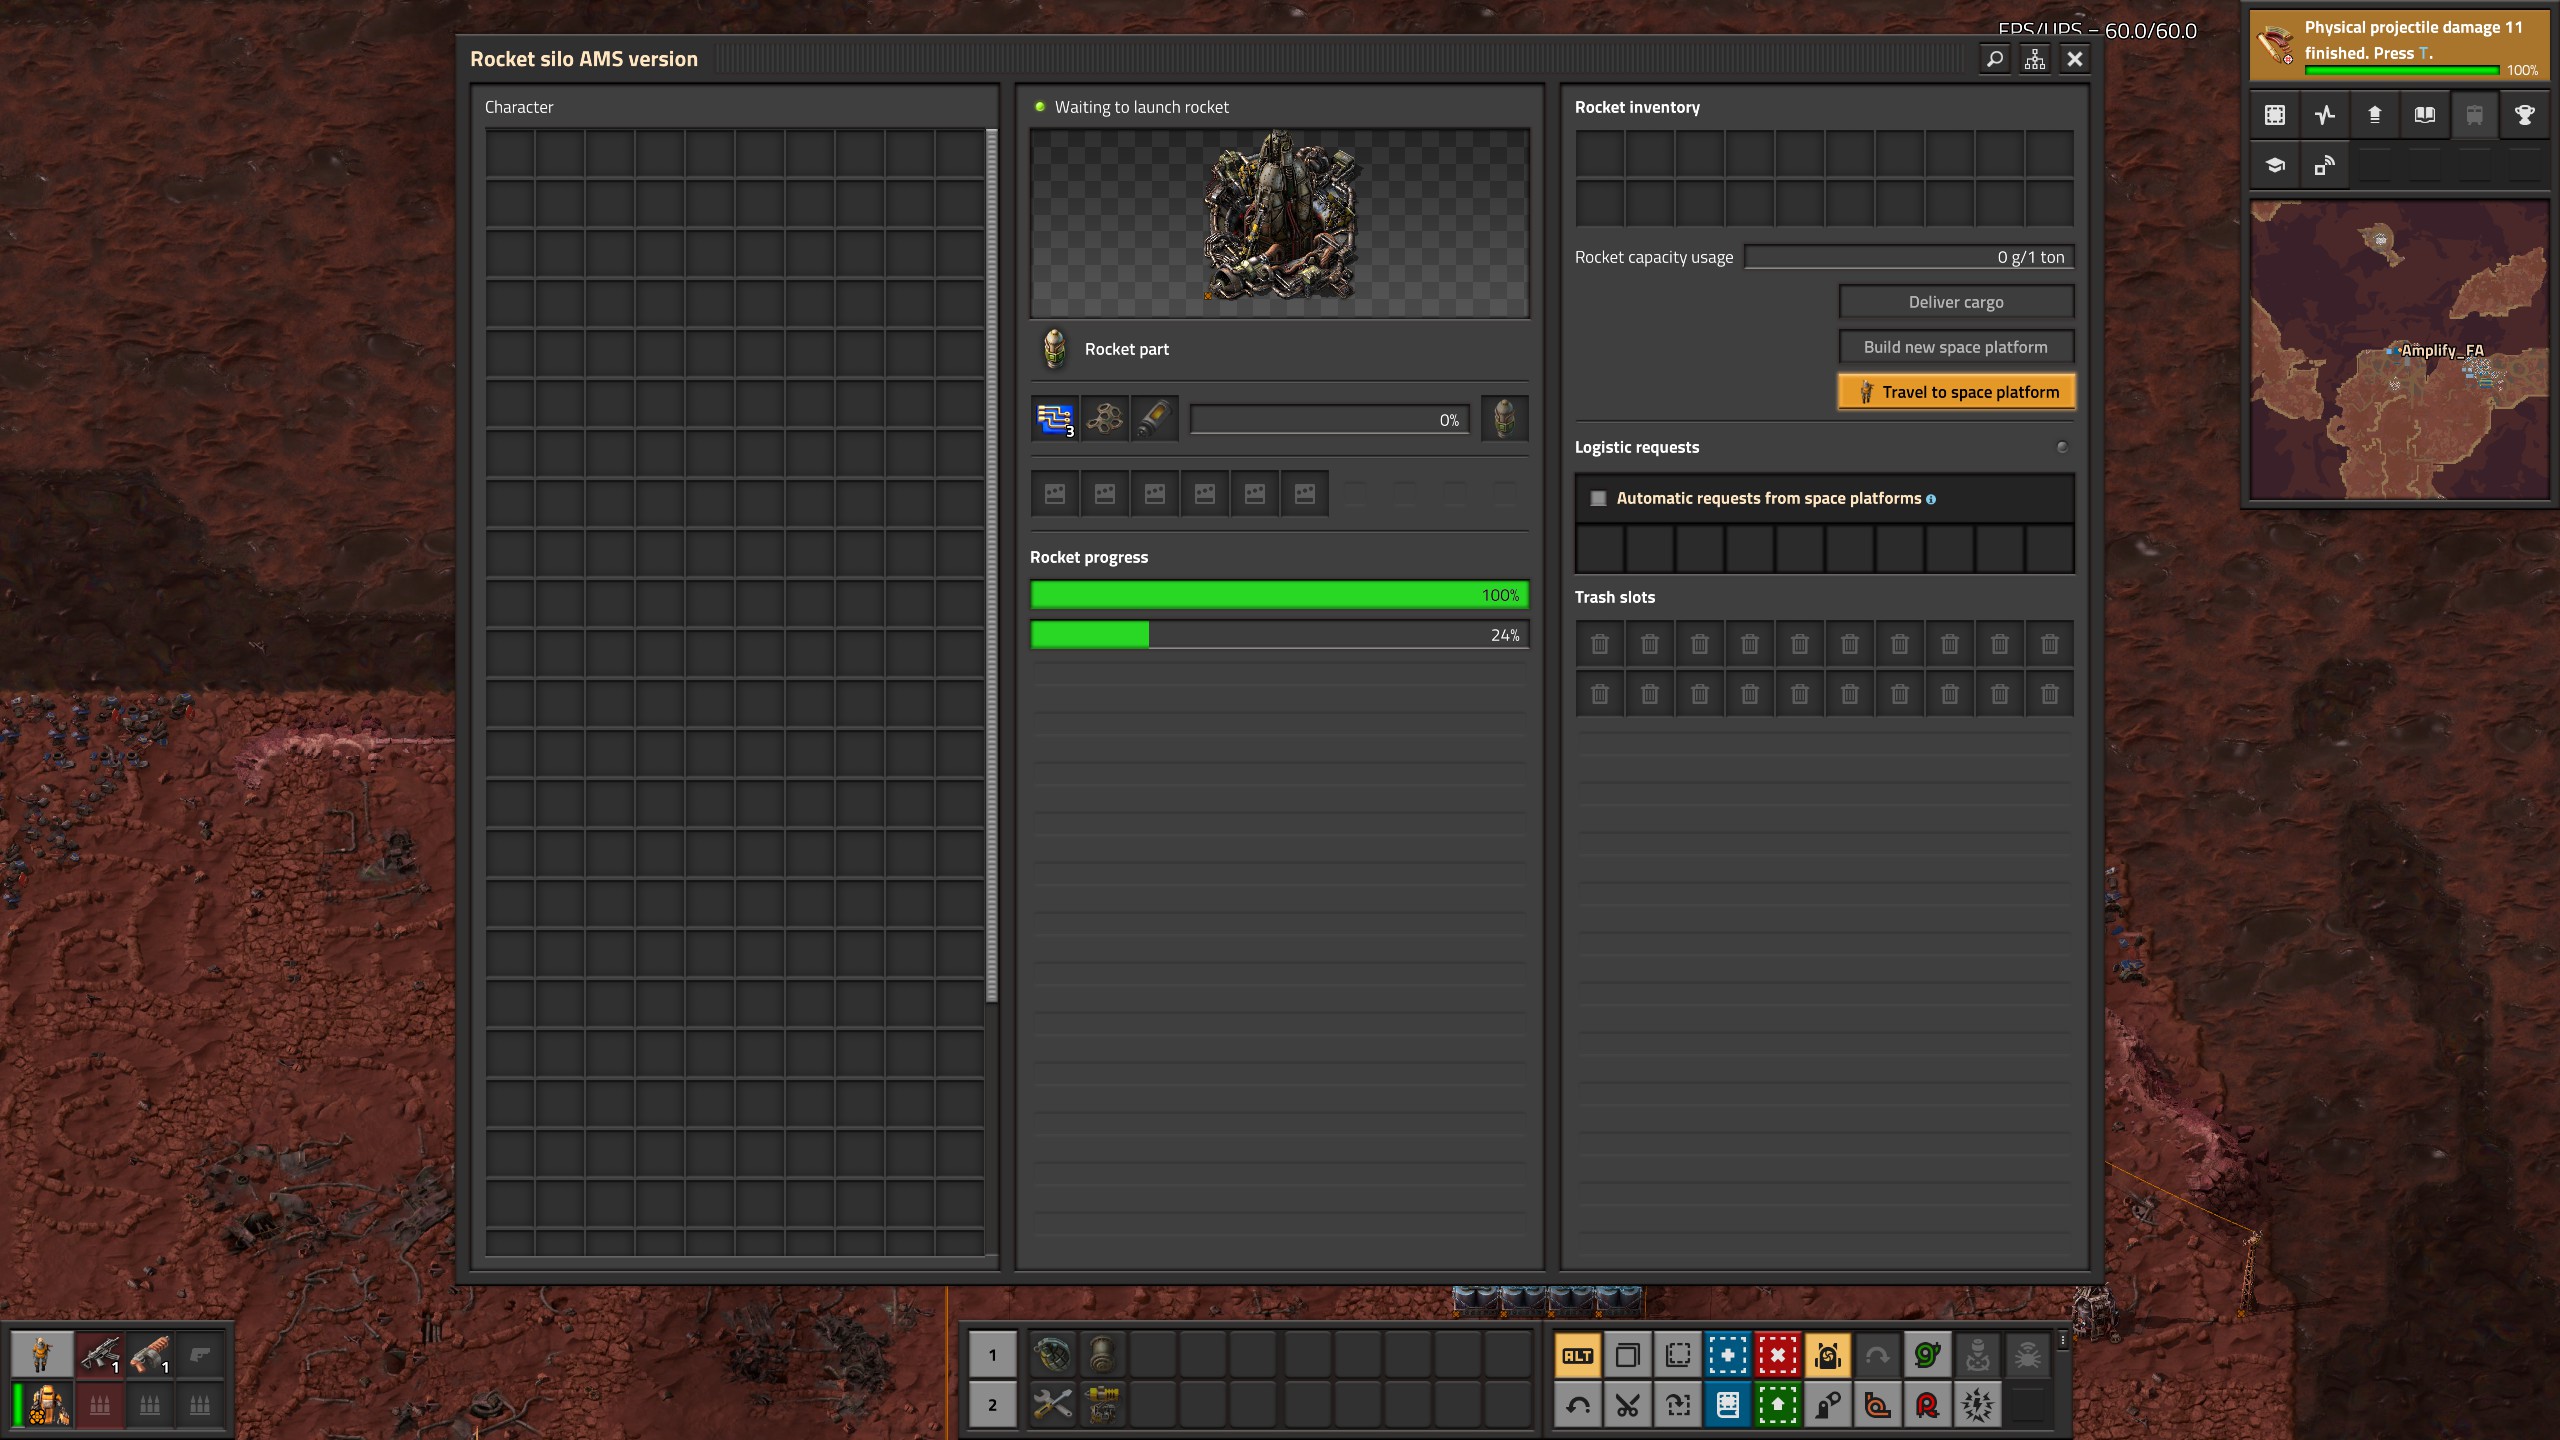Click the scissors cut shortcut
The image size is (2560, 1440).
click(x=1628, y=1405)
